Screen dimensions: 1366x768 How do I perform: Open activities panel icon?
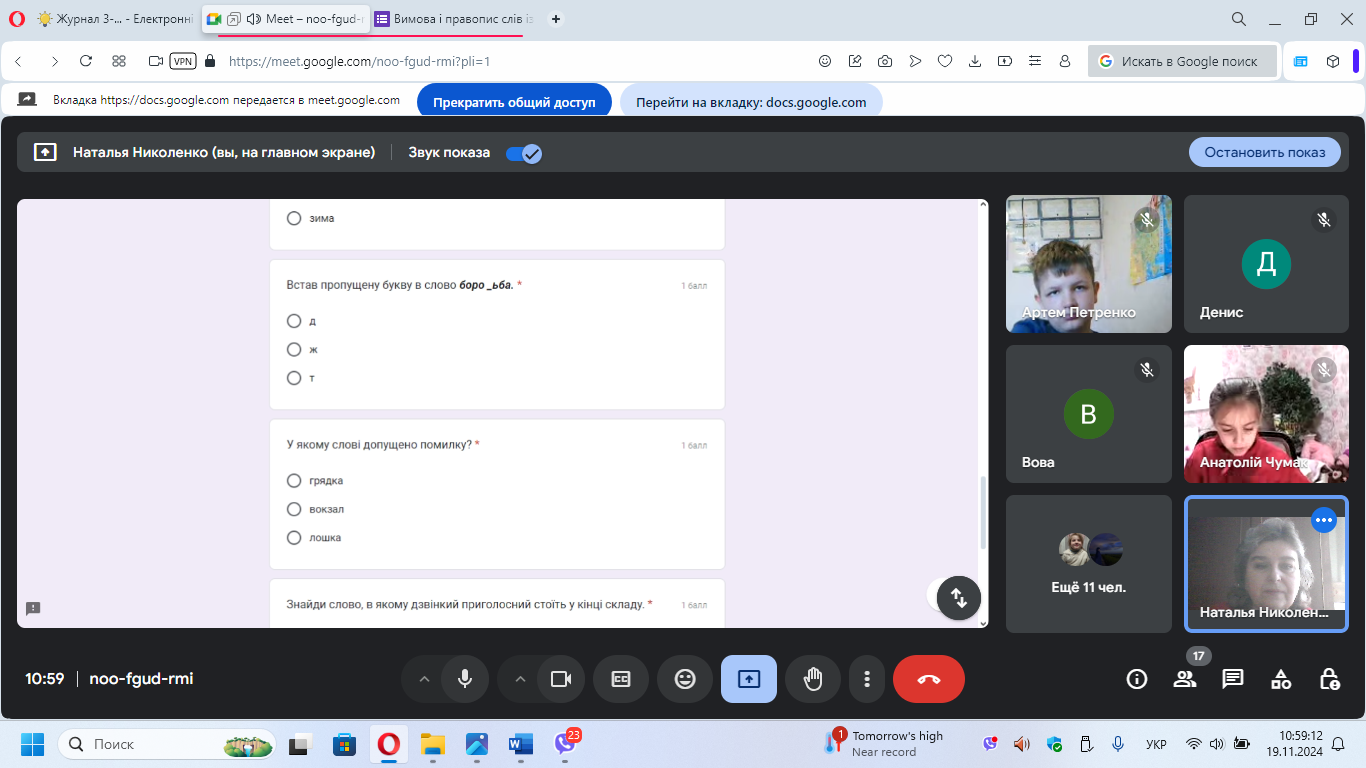[1281, 679]
